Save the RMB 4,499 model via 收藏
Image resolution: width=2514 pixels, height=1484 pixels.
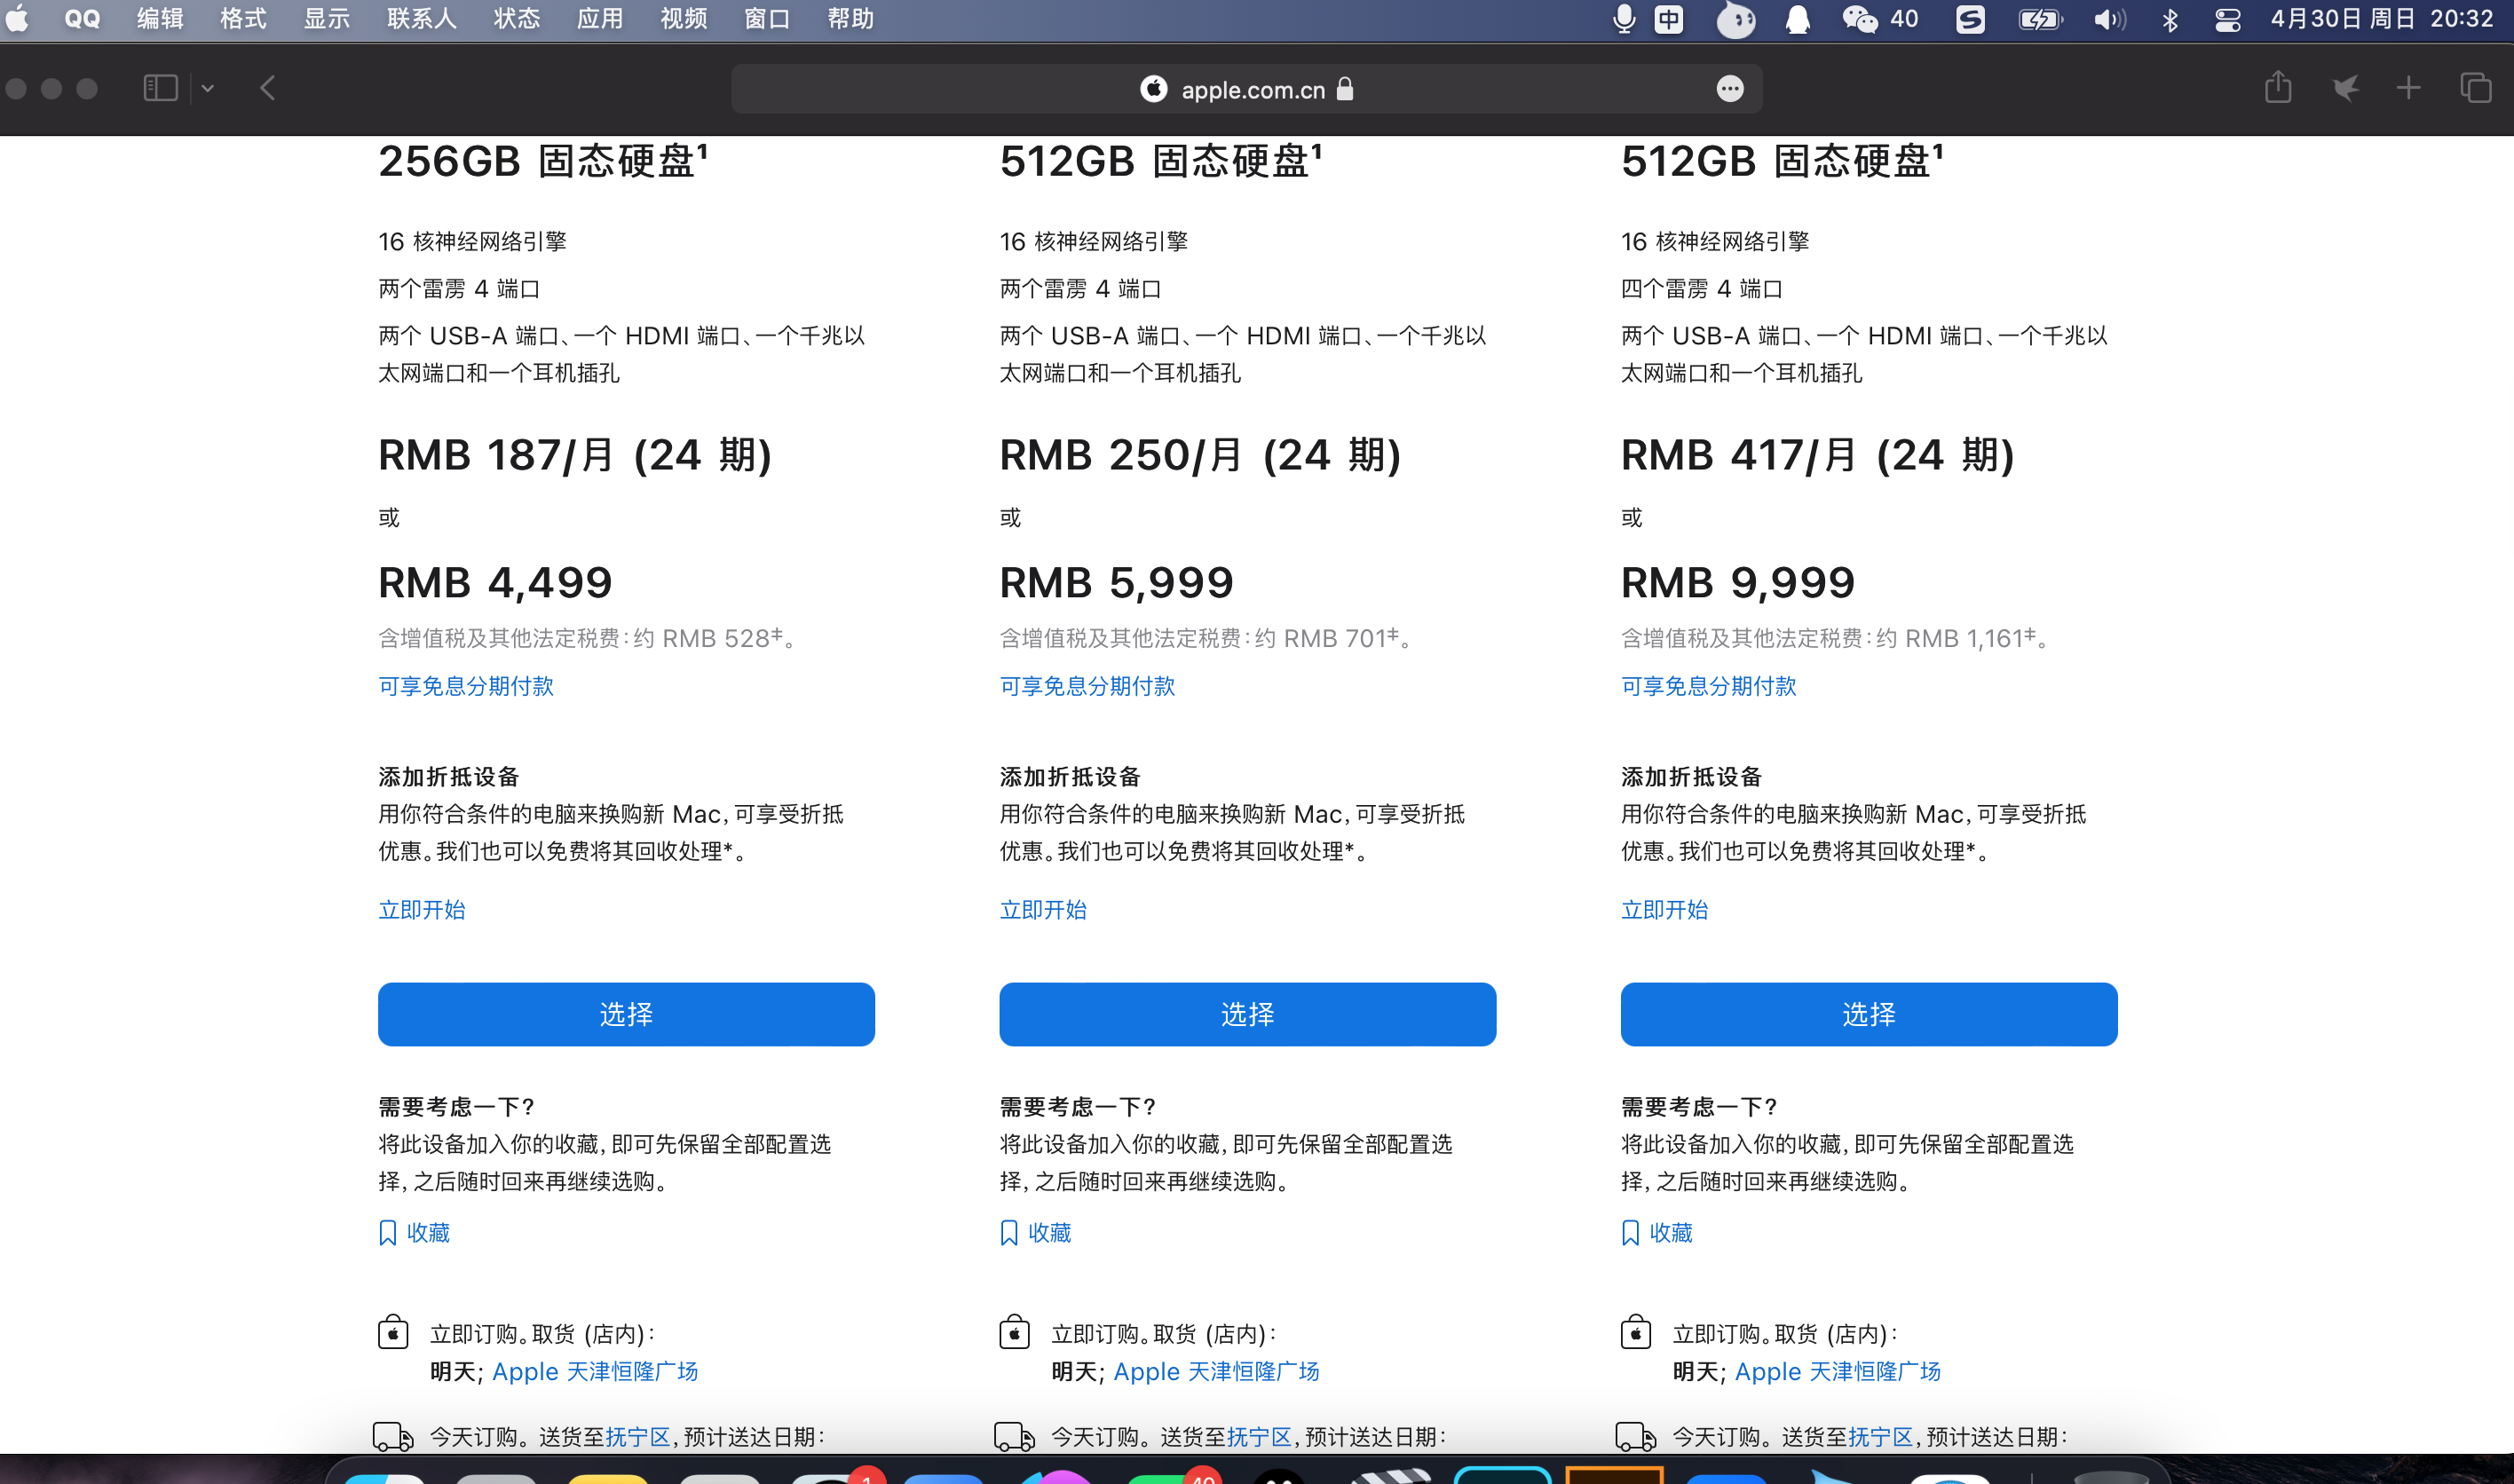point(414,1233)
